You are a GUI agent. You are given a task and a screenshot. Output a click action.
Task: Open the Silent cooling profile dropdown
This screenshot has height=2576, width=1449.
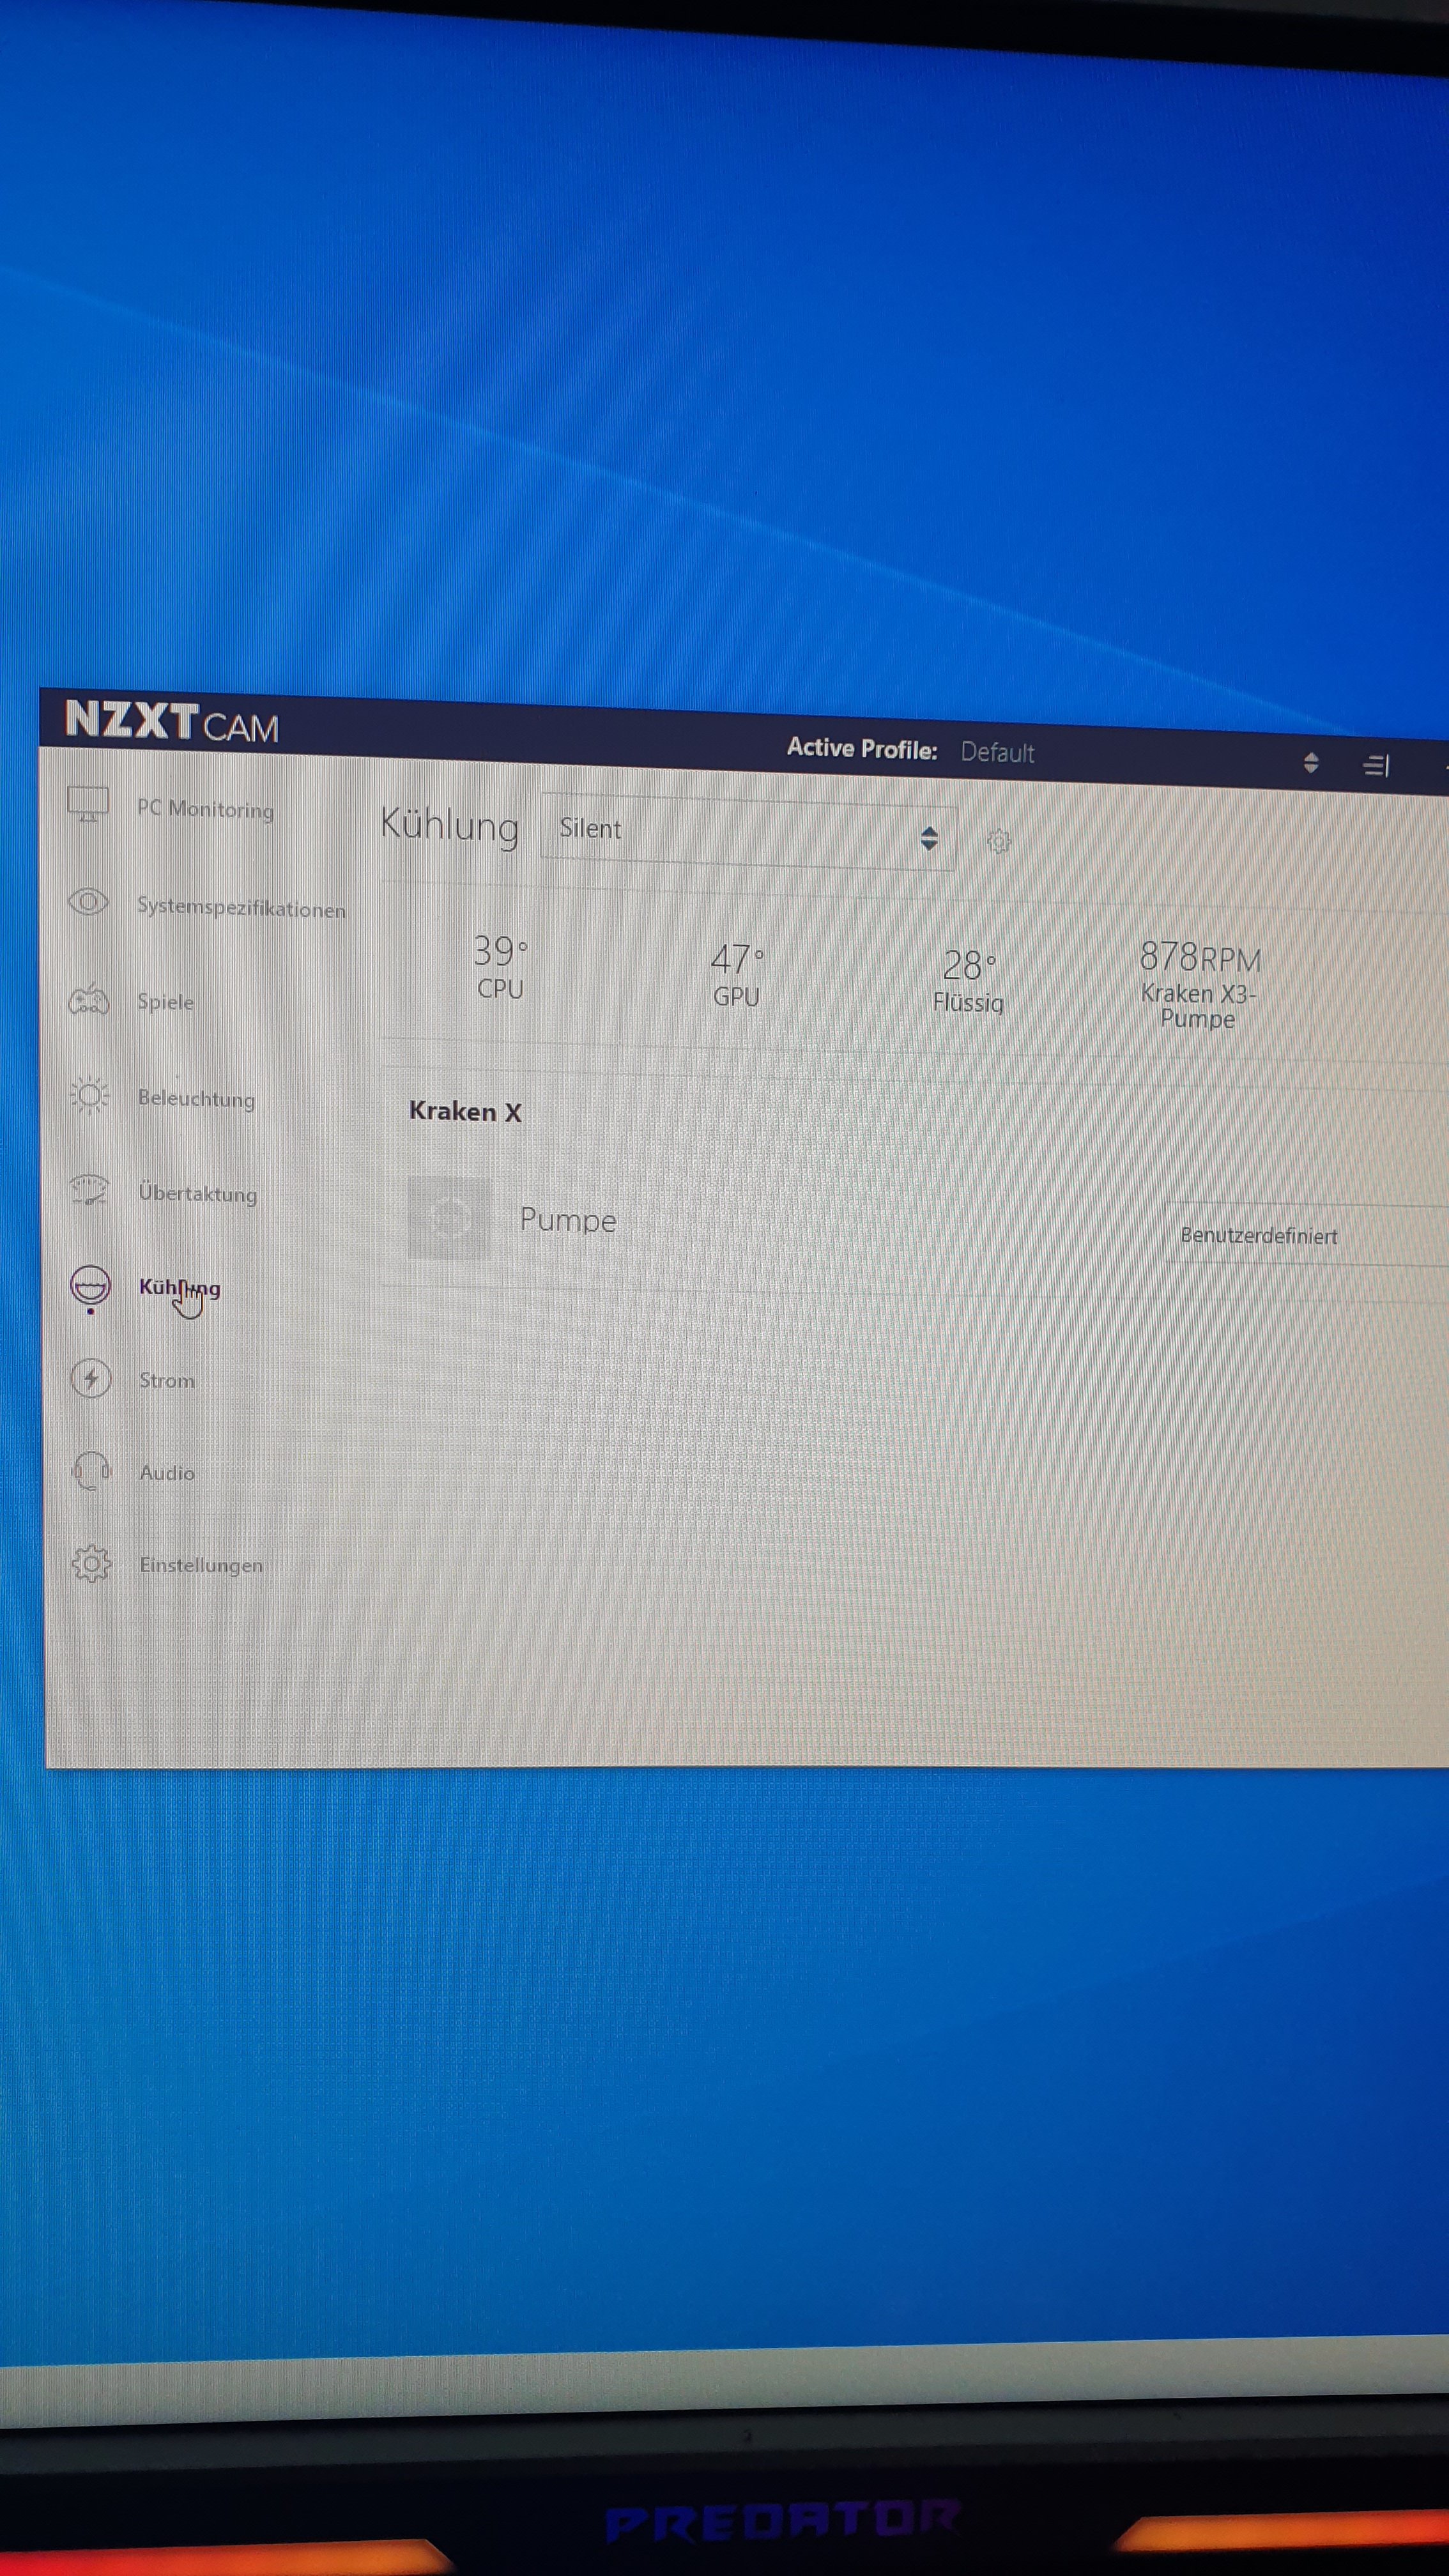[x=748, y=832]
